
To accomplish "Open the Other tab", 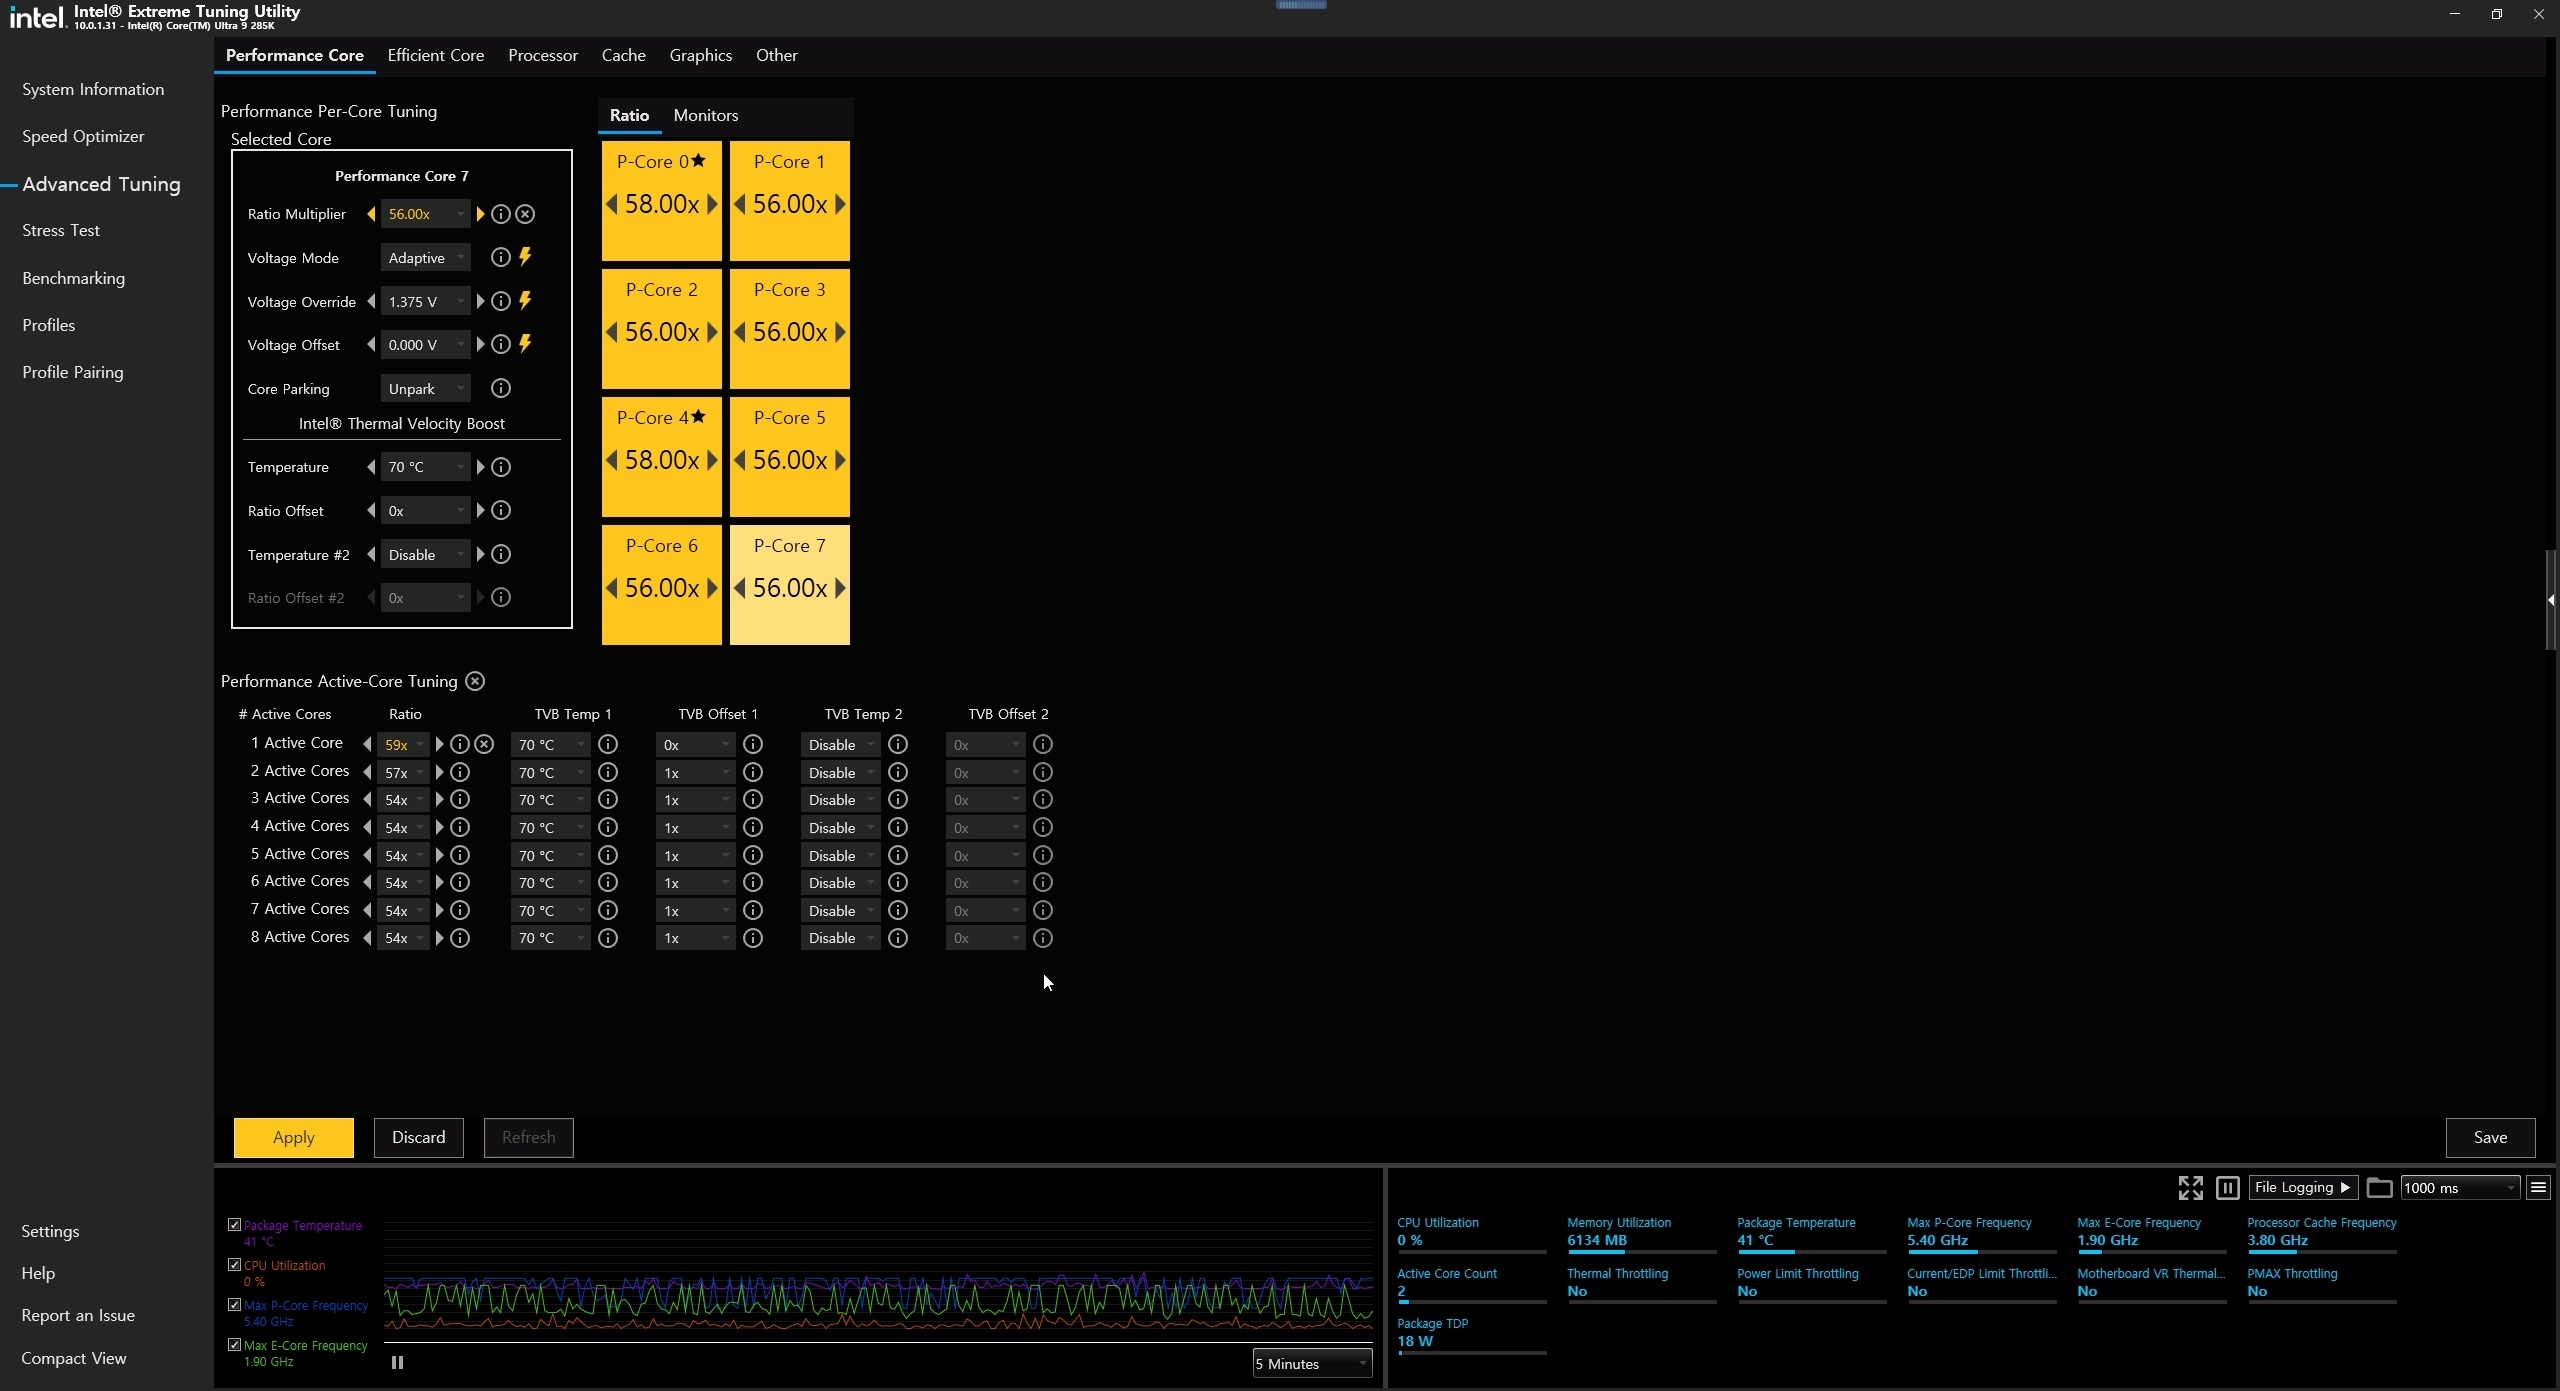I will (776, 55).
